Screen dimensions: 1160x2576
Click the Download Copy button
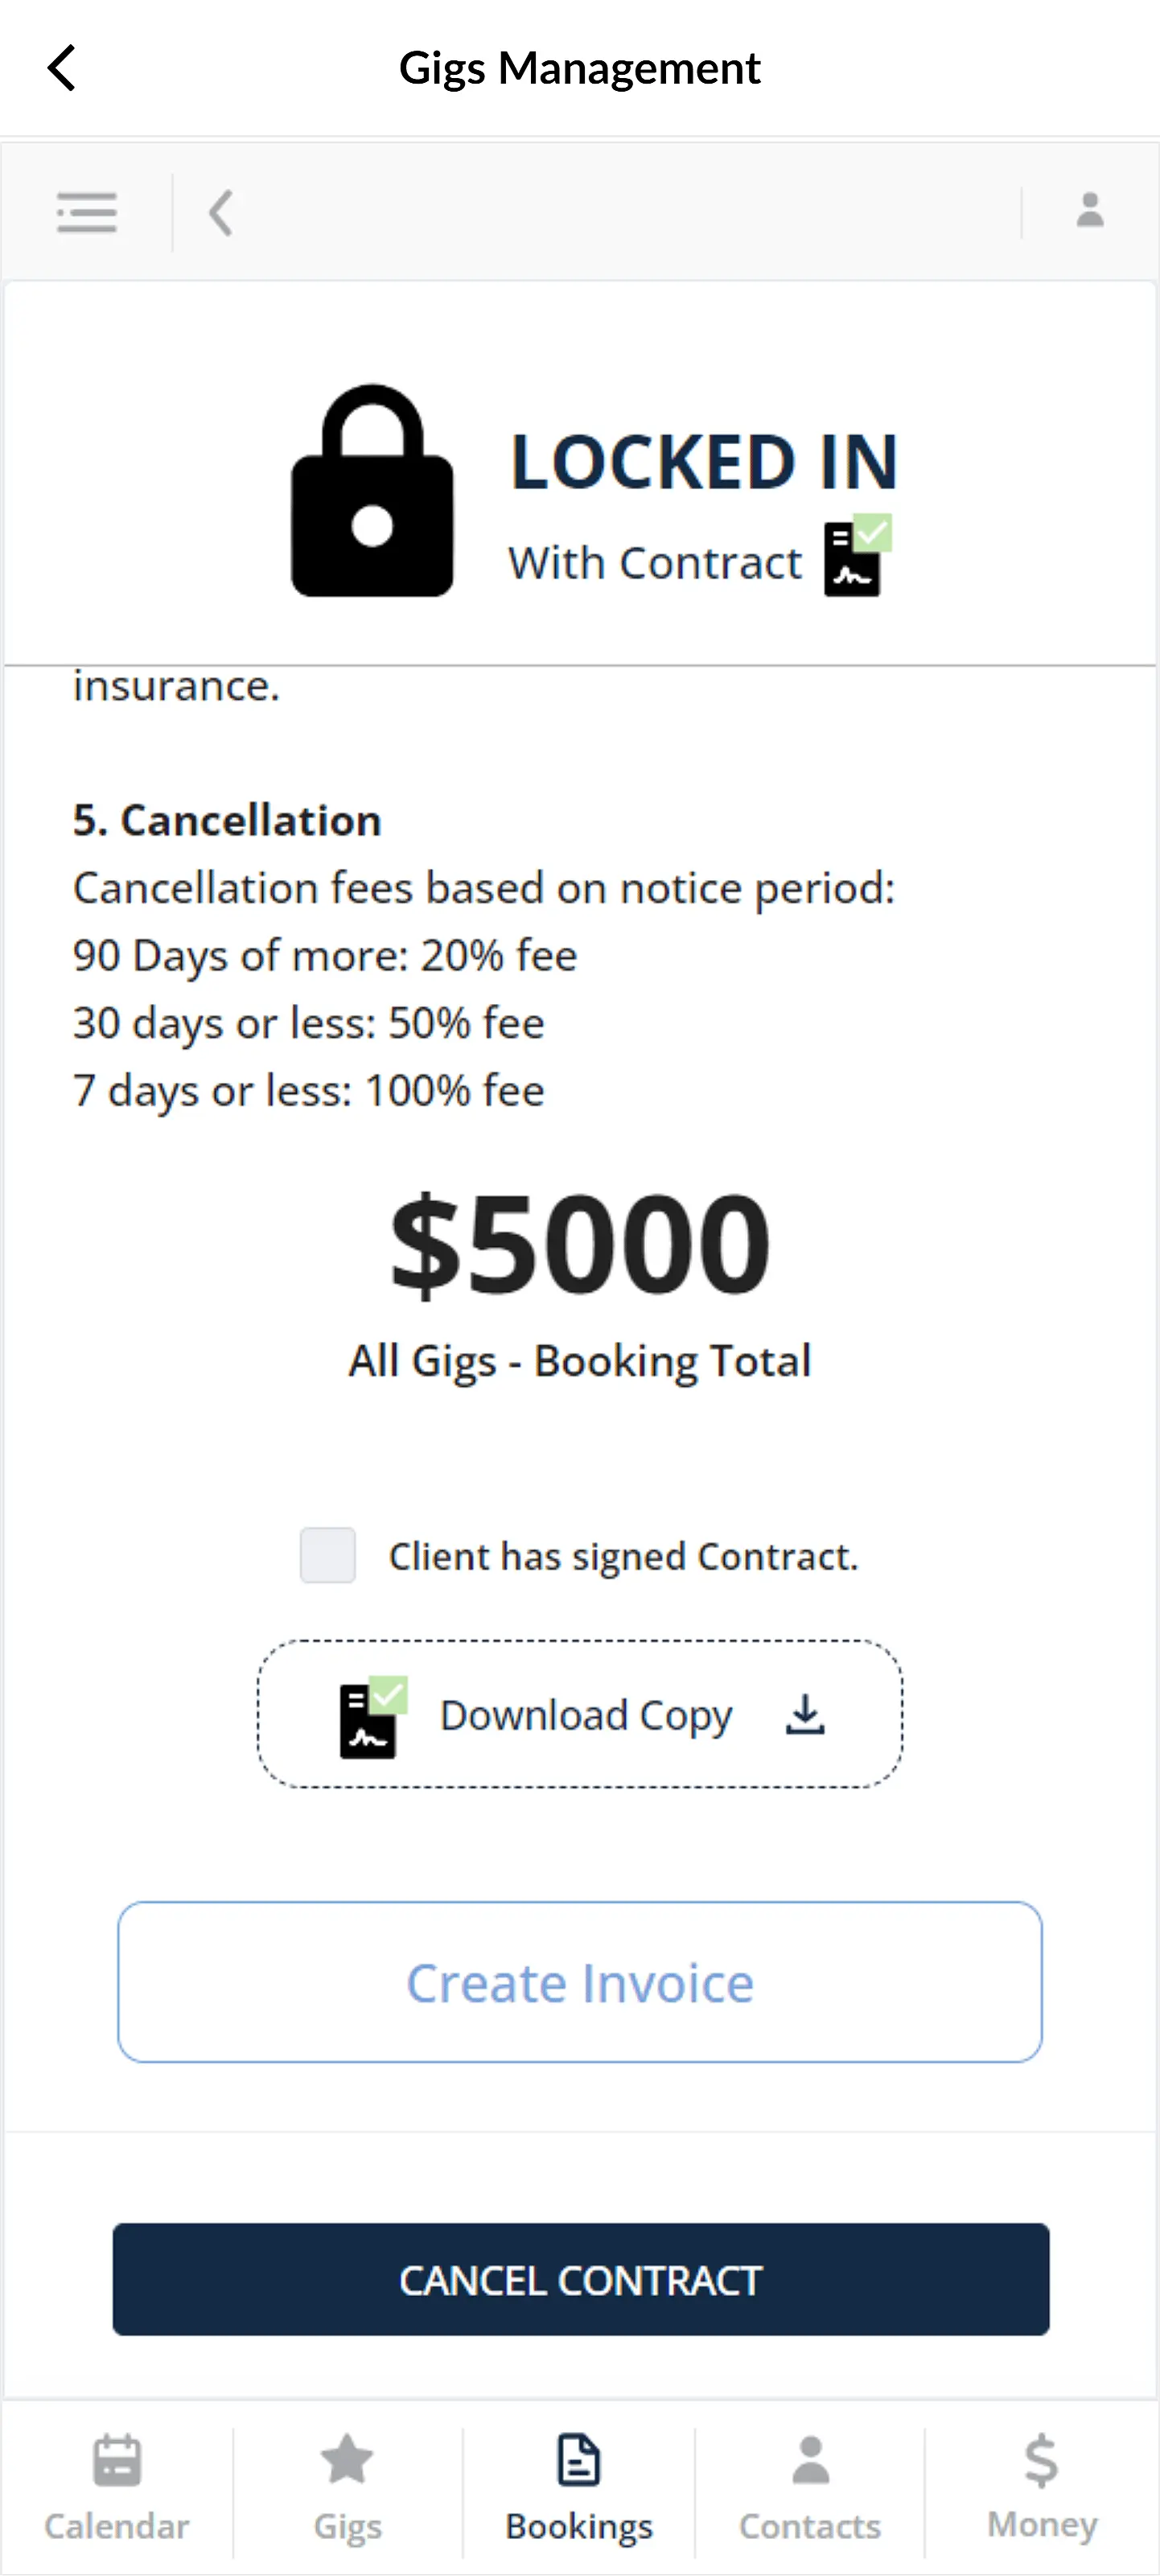coord(580,1714)
